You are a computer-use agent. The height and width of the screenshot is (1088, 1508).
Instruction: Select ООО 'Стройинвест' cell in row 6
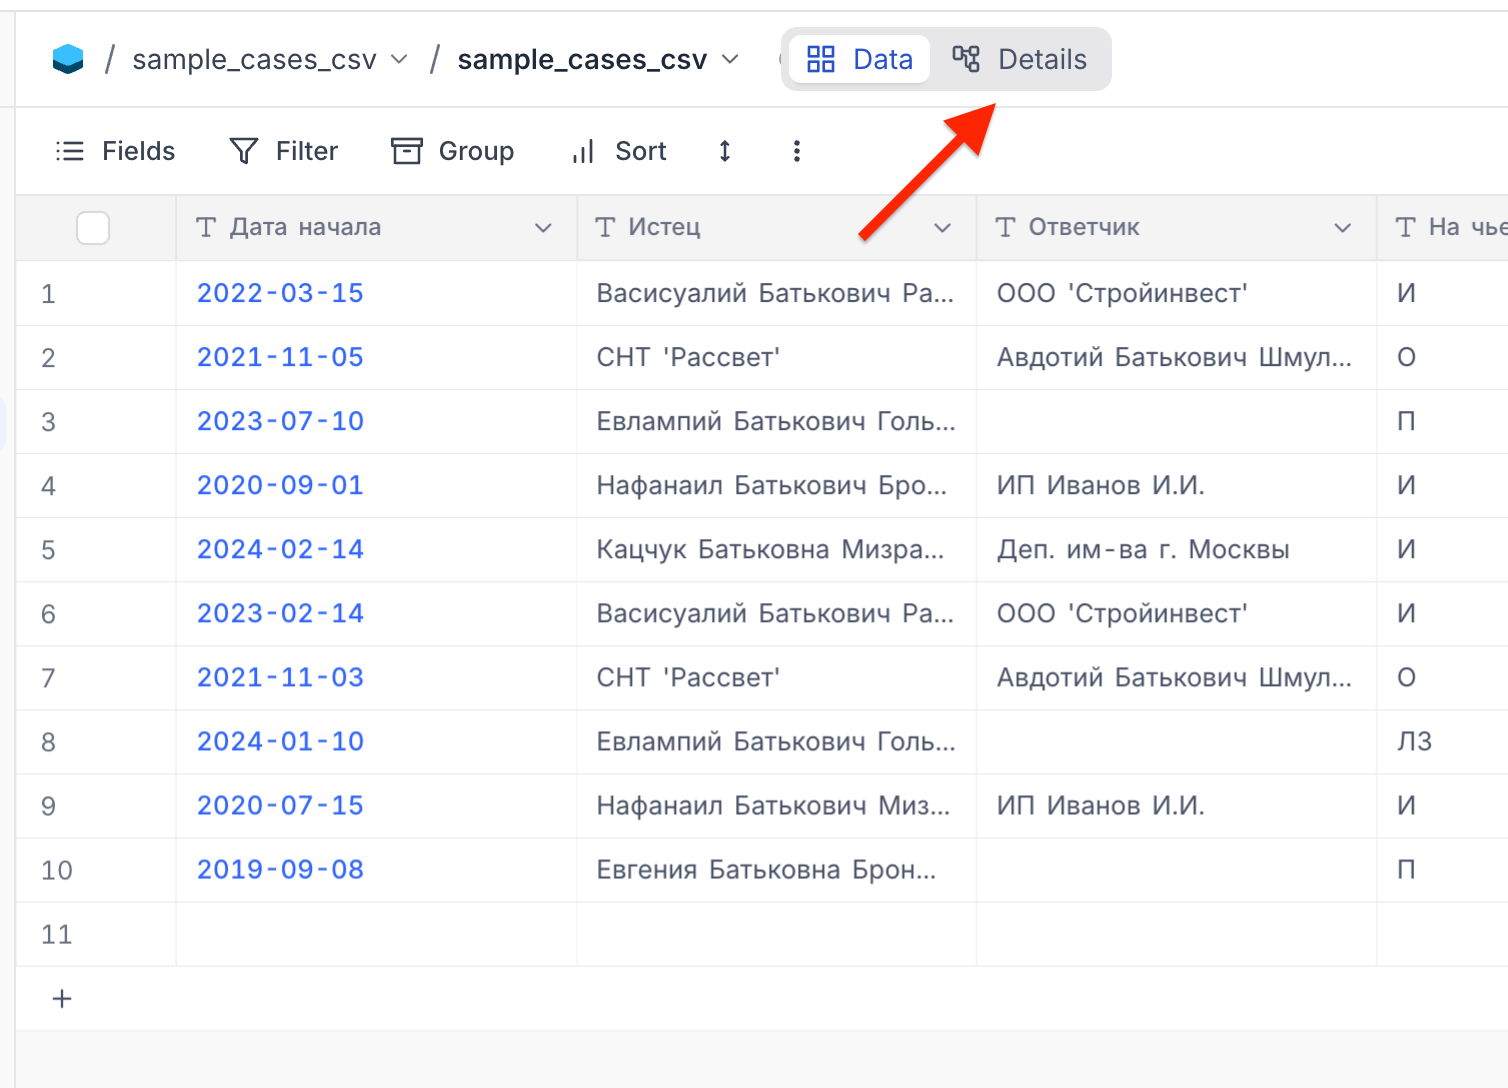1177,613
